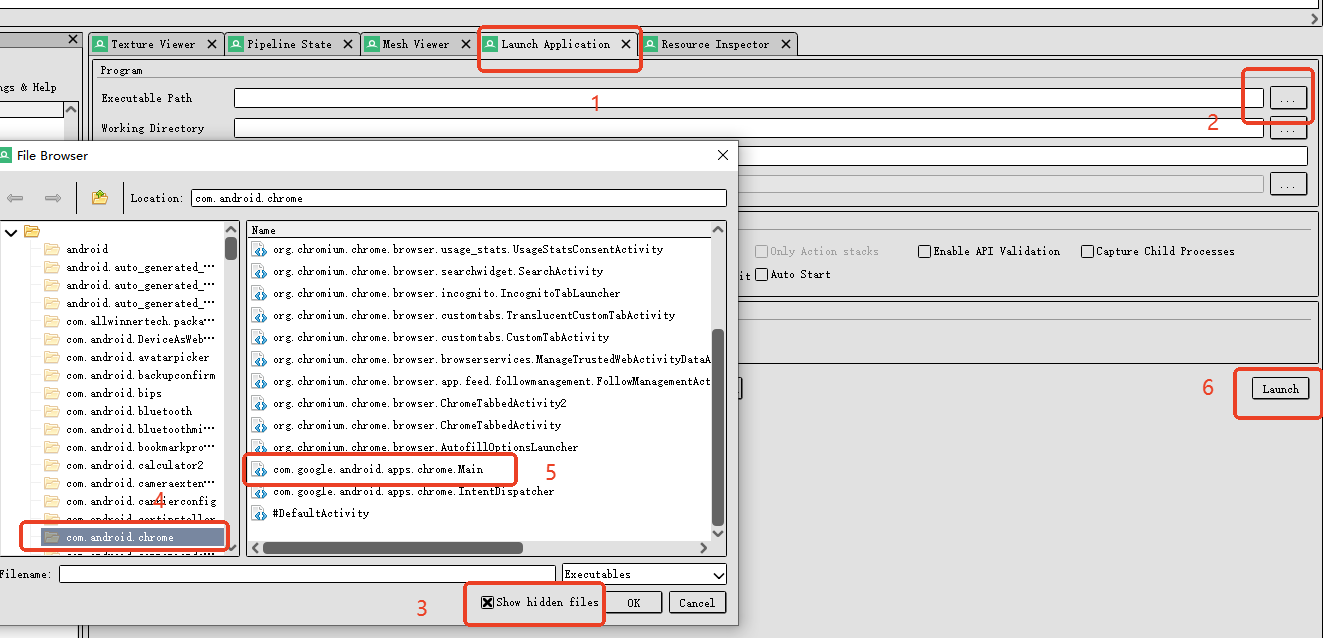Click the icon beside incognito.IncognitoTabLauncher entry

click(259, 293)
